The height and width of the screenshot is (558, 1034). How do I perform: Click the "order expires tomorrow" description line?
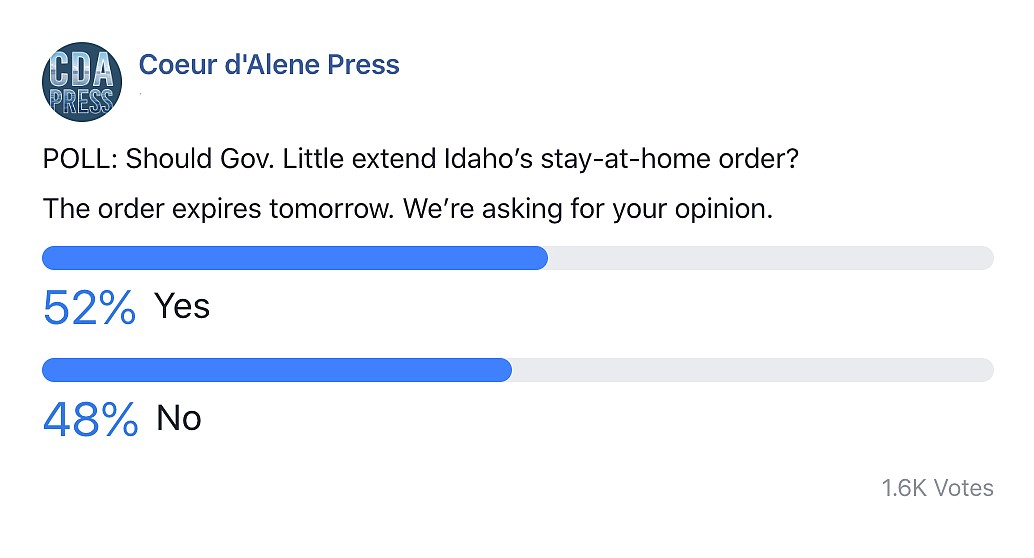[x=408, y=210]
